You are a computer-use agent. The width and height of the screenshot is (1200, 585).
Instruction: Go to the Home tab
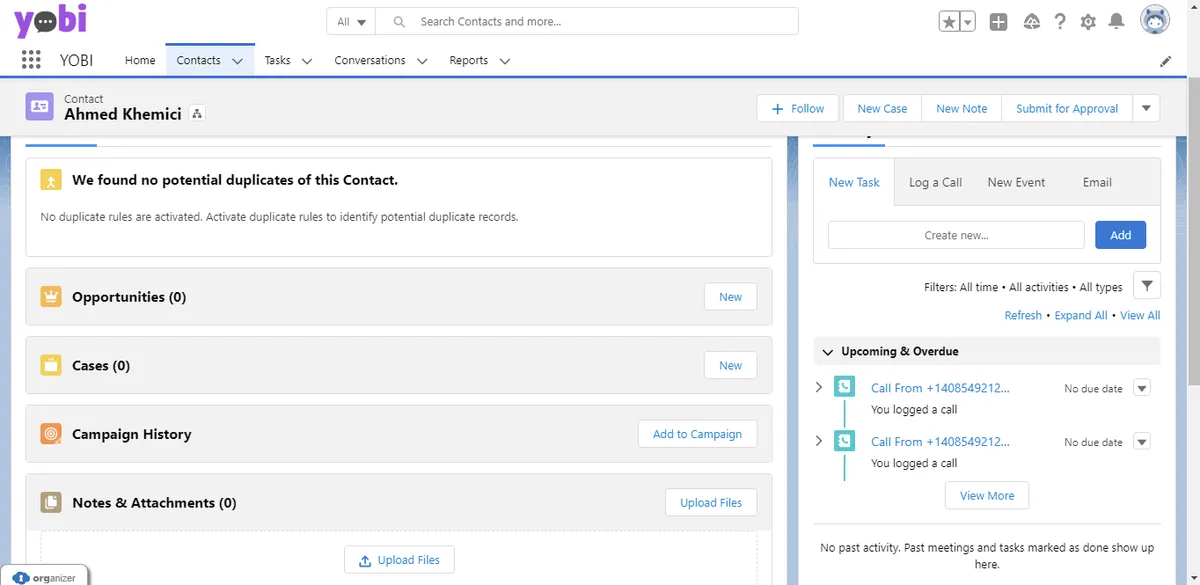[140, 60]
